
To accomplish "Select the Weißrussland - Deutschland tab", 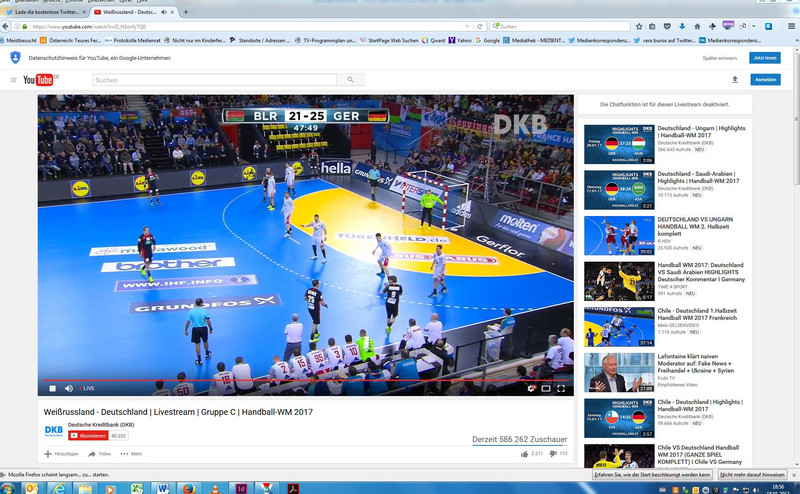I will coord(129,12).
